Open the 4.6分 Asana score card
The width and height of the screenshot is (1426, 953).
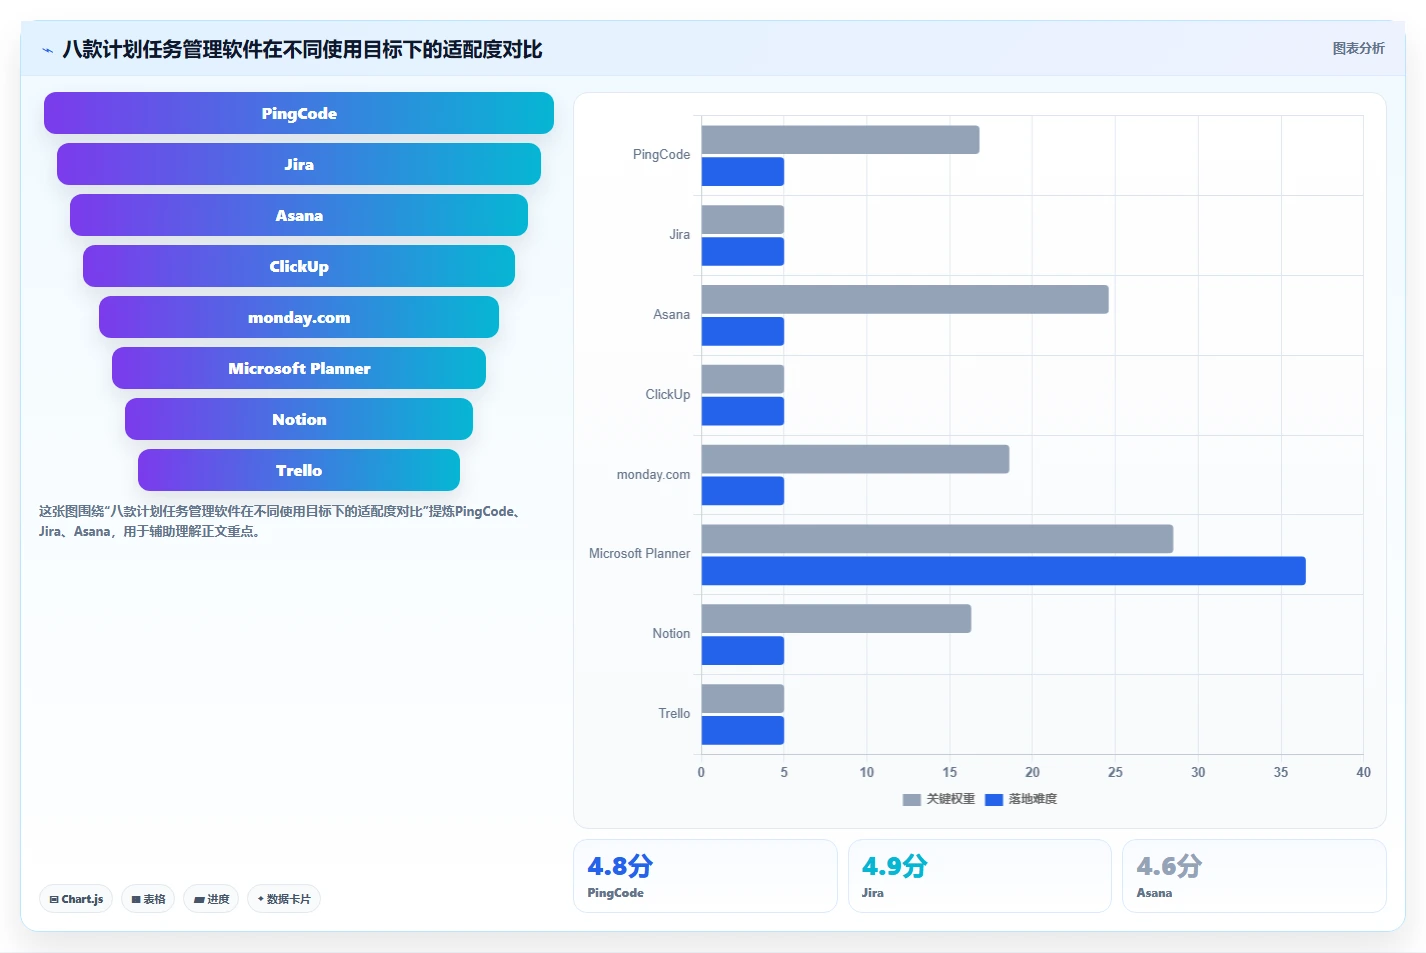point(1254,876)
